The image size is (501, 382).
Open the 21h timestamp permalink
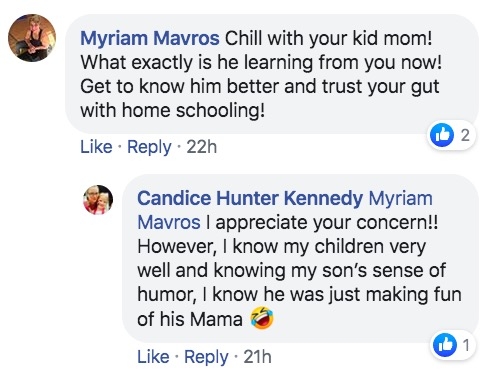coord(257,357)
